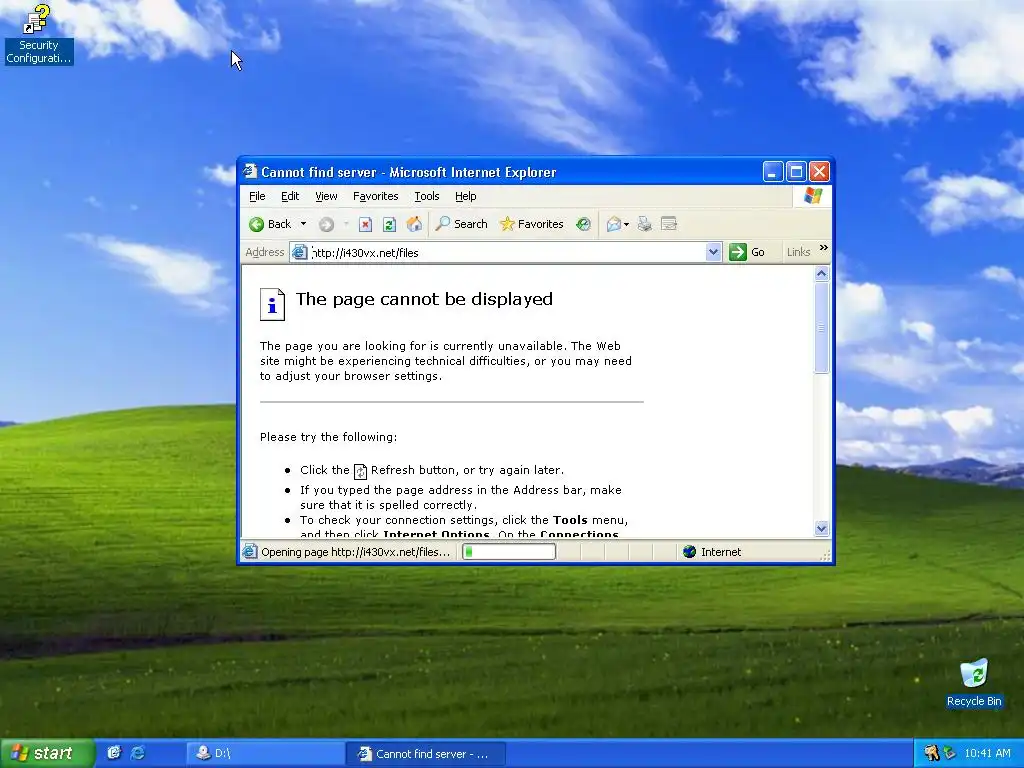The height and width of the screenshot is (768, 1024).
Task: Click the Print toolbar icon
Action: click(x=645, y=225)
